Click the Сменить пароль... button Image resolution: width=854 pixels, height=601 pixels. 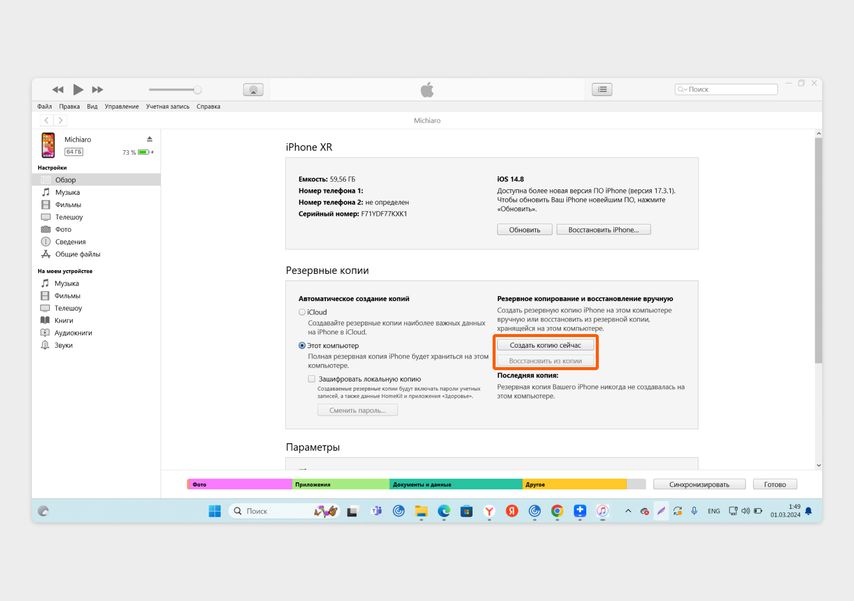357,410
